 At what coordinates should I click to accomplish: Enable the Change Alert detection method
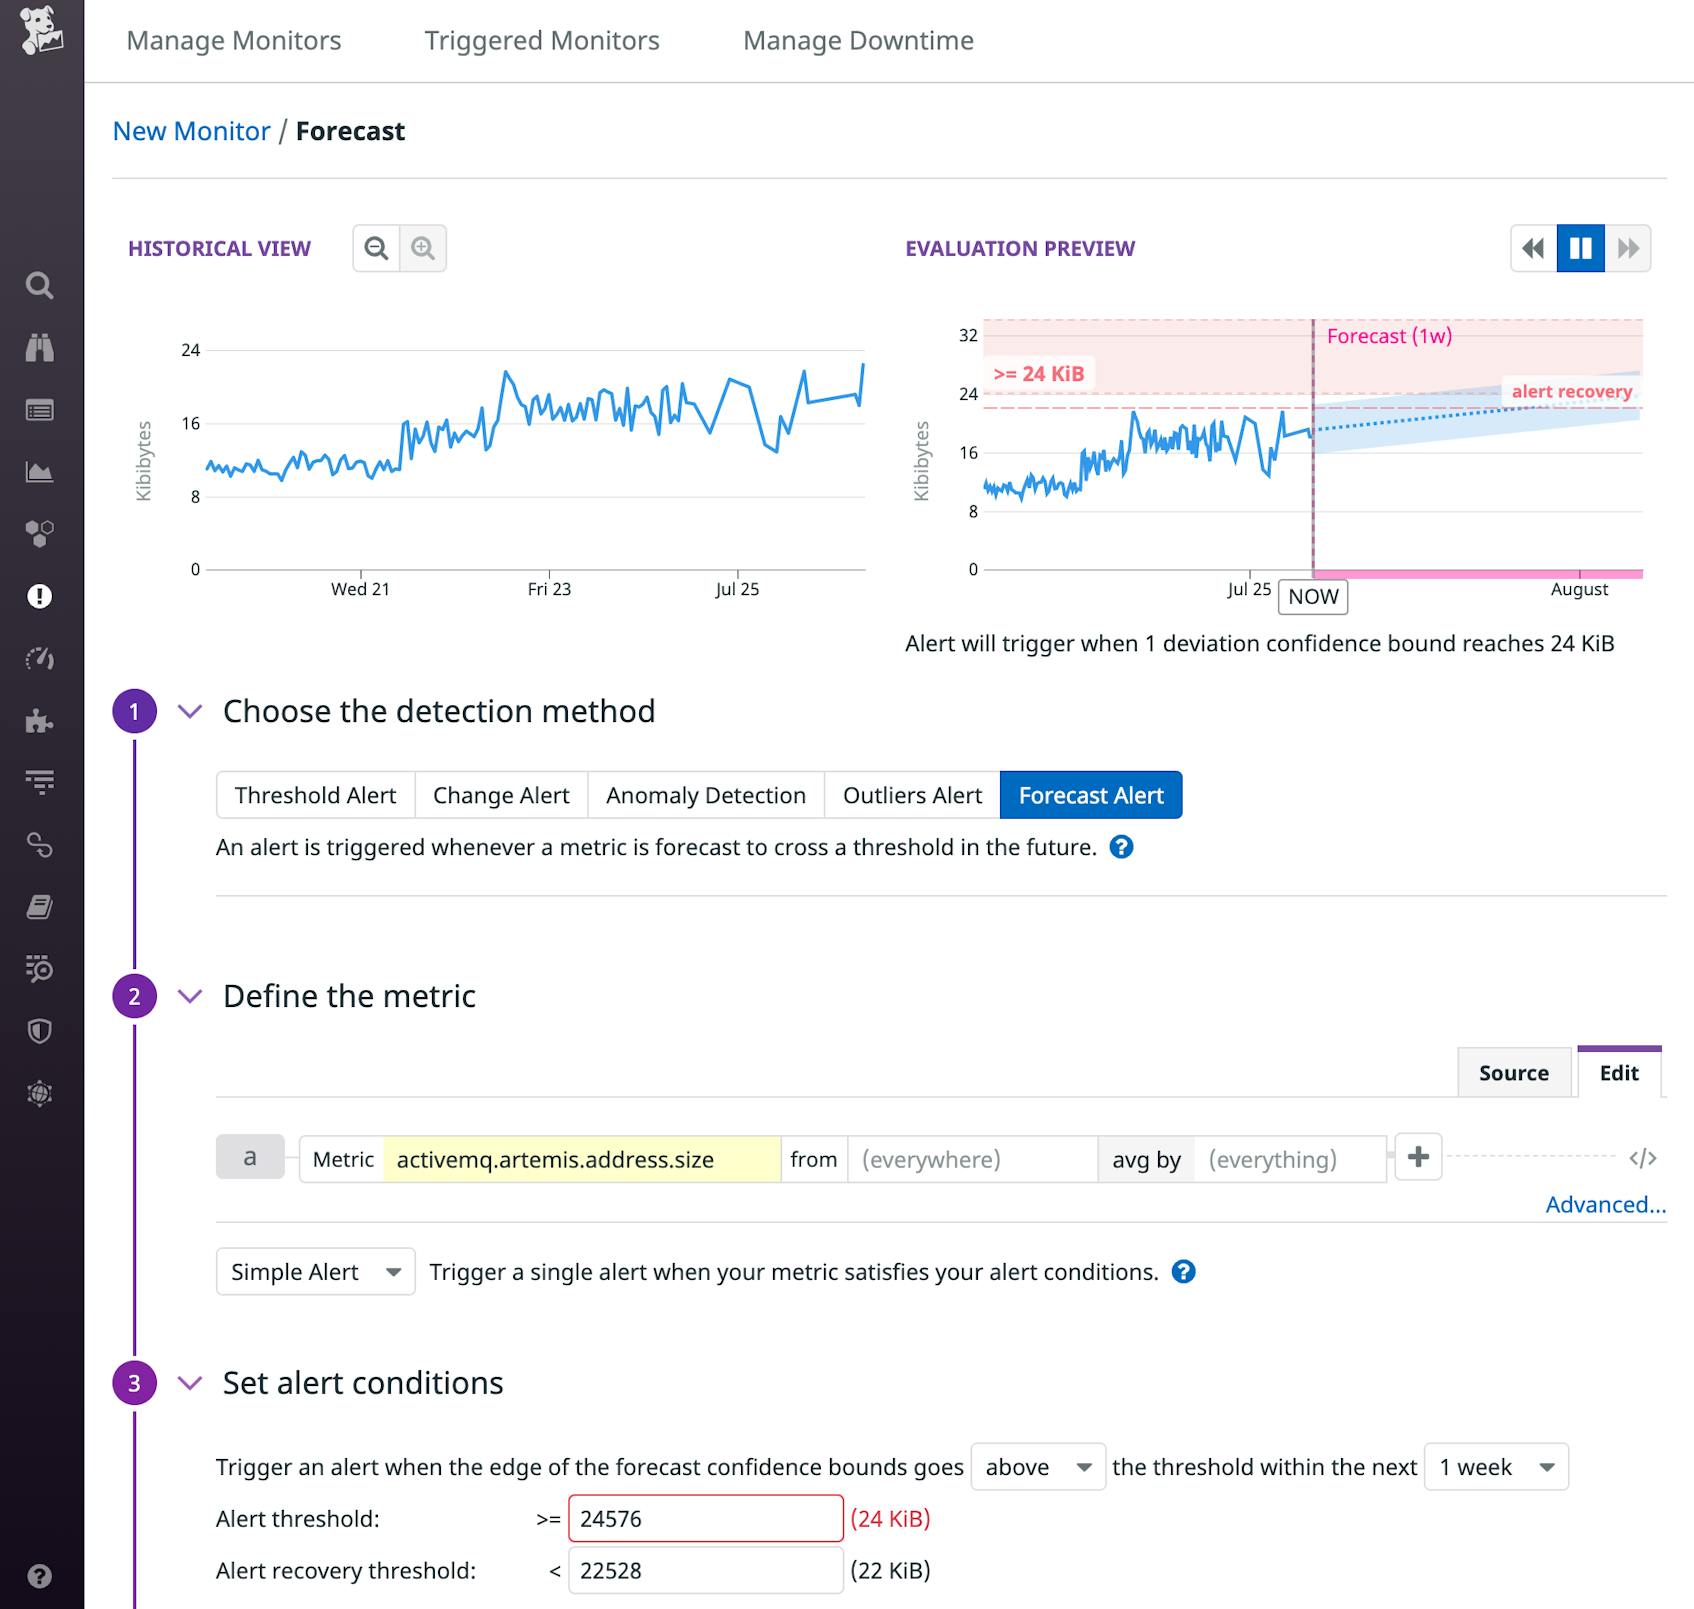[501, 795]
